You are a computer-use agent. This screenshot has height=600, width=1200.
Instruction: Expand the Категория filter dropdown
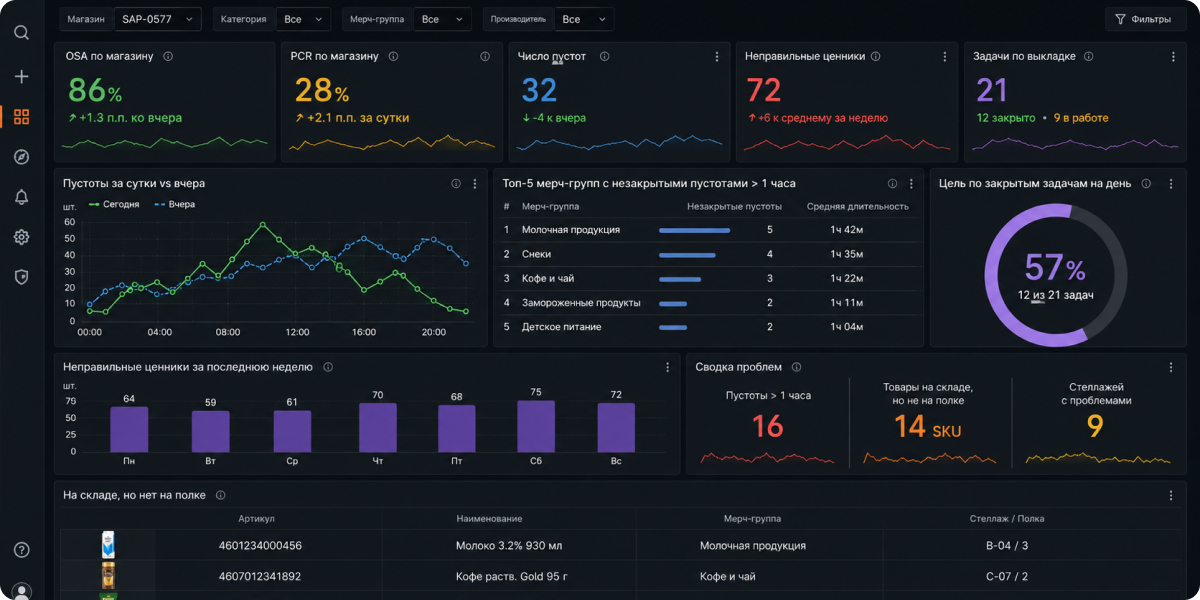[304, 19]
